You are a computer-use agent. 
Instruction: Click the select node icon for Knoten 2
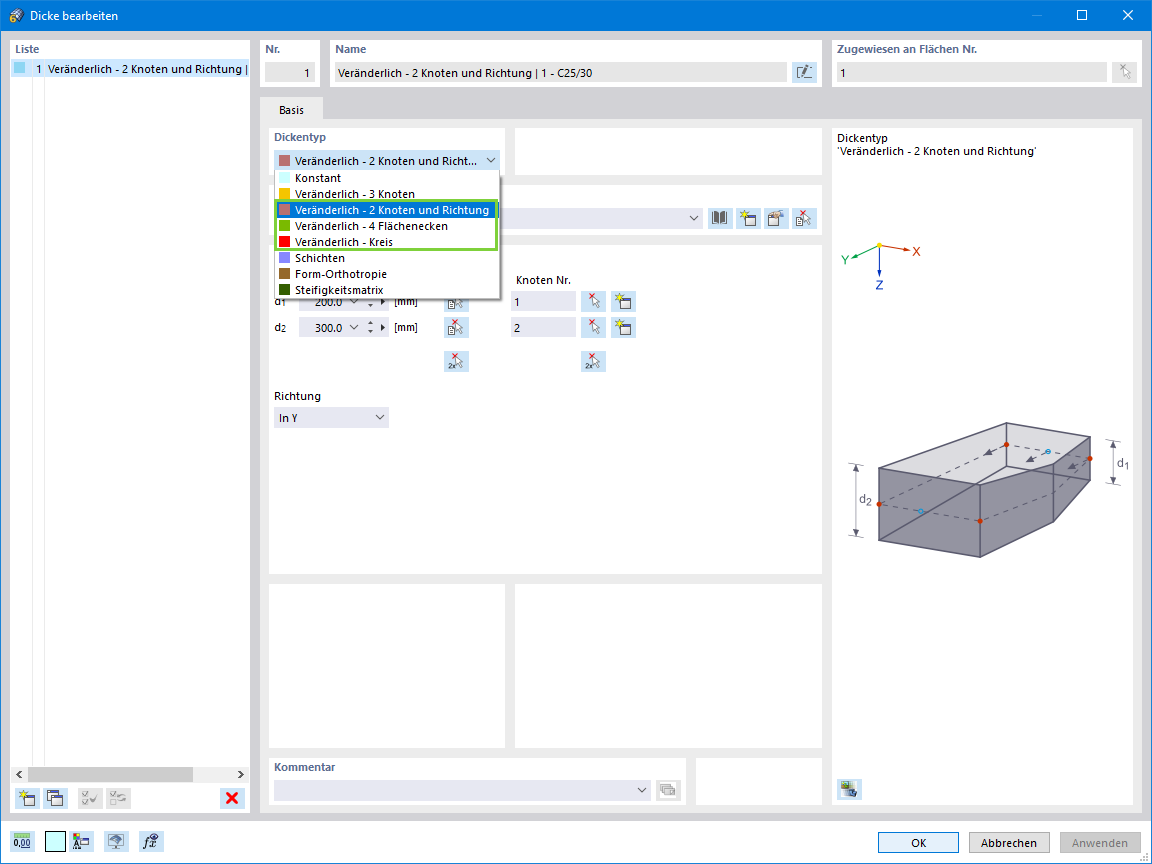(x=593, y=328)
